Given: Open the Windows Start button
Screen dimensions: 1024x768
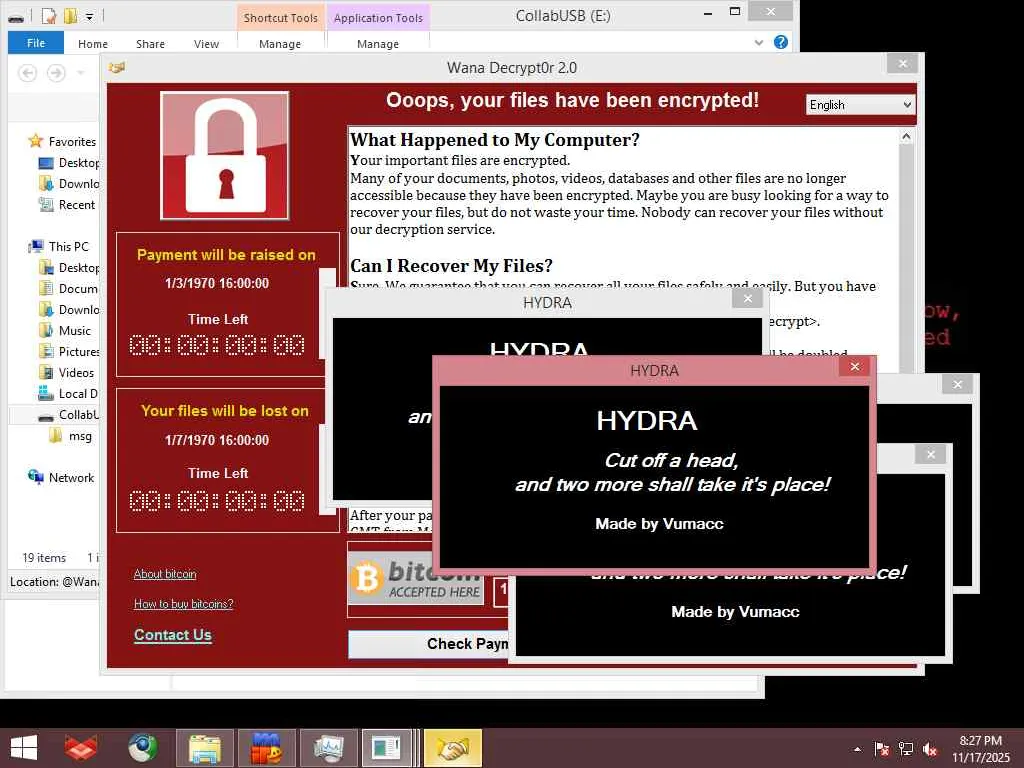Looking at the screenshot, I should [x=24, y=748].
